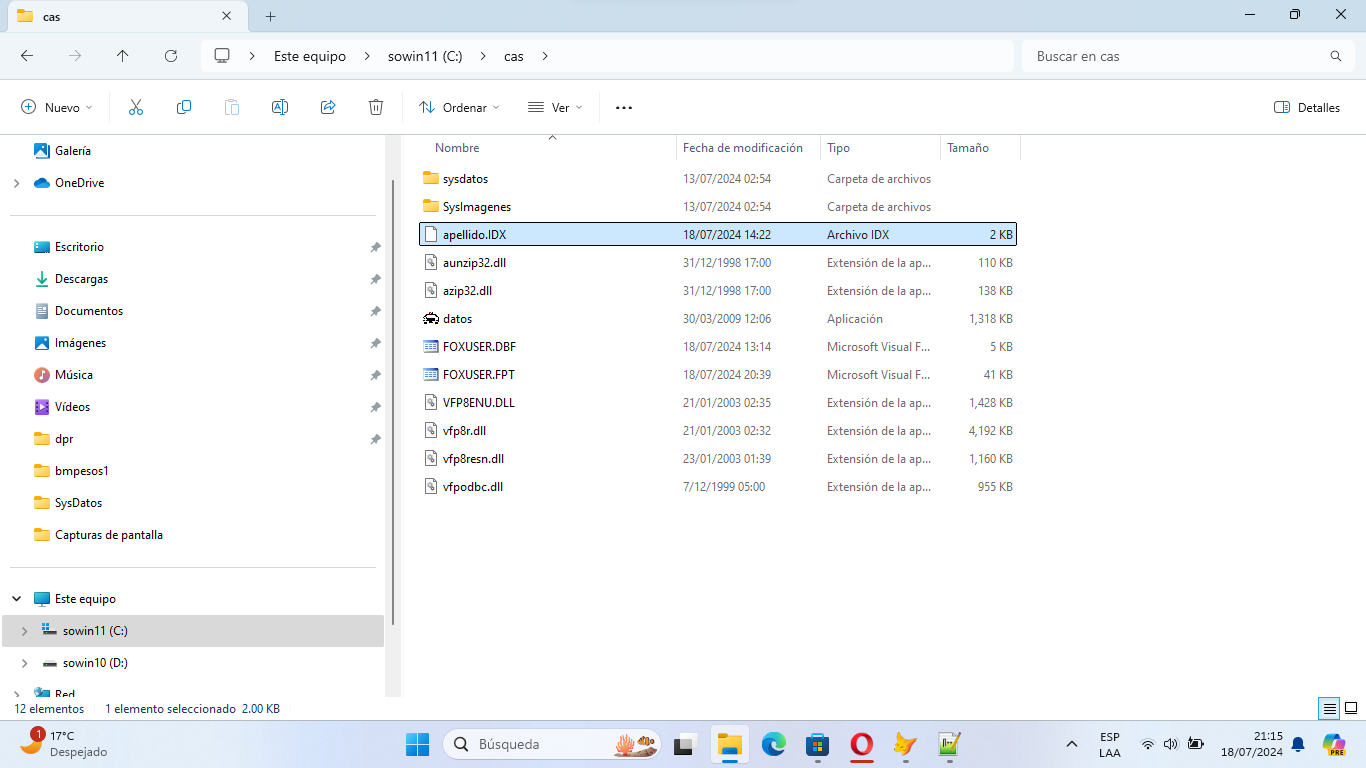The height and width of the screenshot is (768, 1366).
Task: Go up one folder level
Action: pyautogui.click(x=123, y=56)
